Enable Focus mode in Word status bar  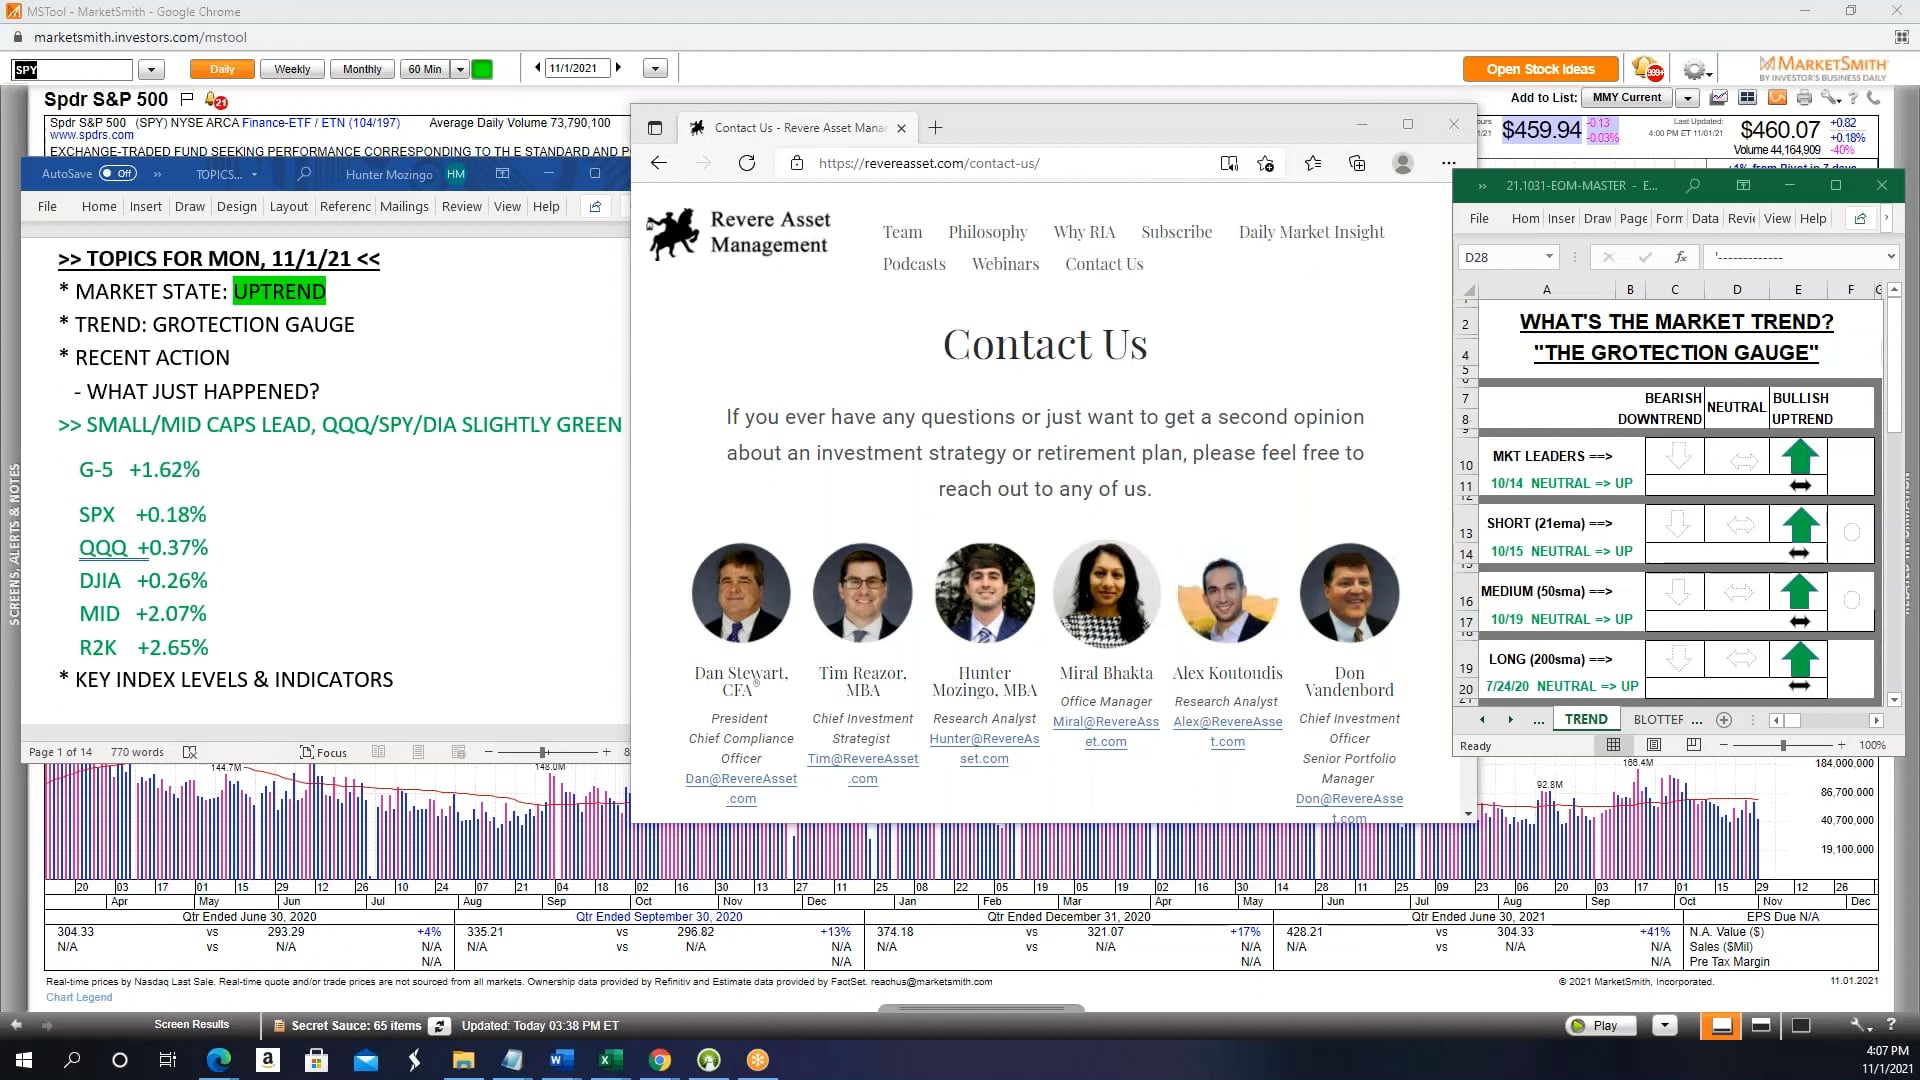tap(323, 752)
